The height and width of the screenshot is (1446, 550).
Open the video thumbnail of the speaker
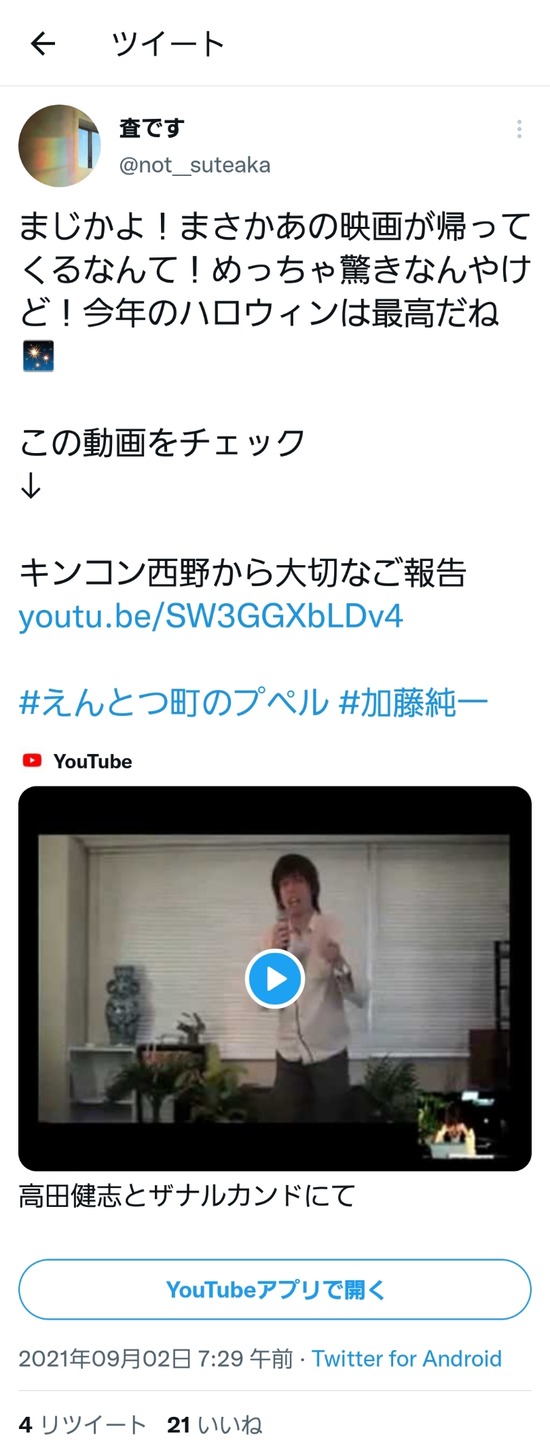(x=275, y=978)
